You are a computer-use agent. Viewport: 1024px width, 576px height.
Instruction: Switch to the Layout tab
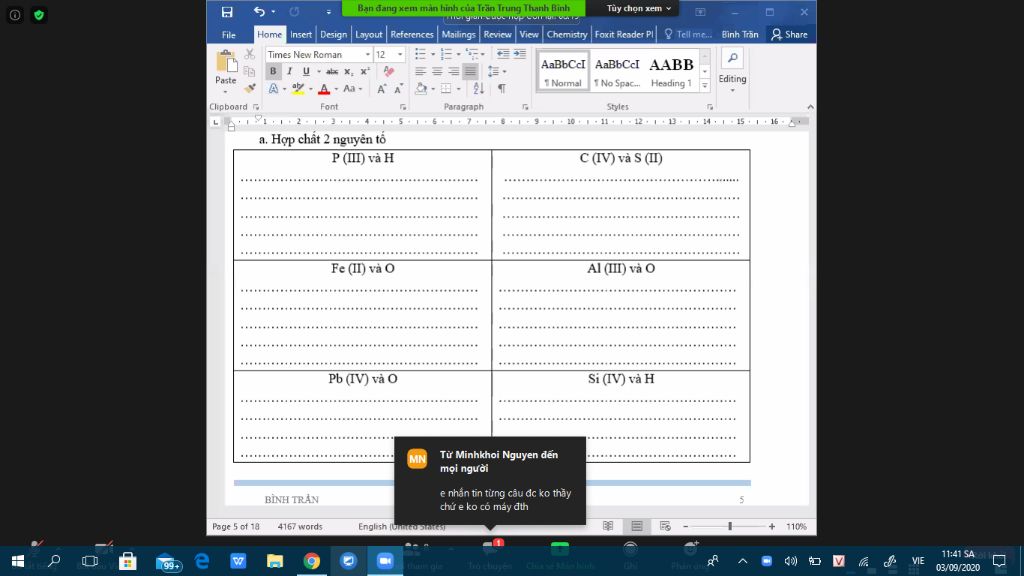(368, 35)
